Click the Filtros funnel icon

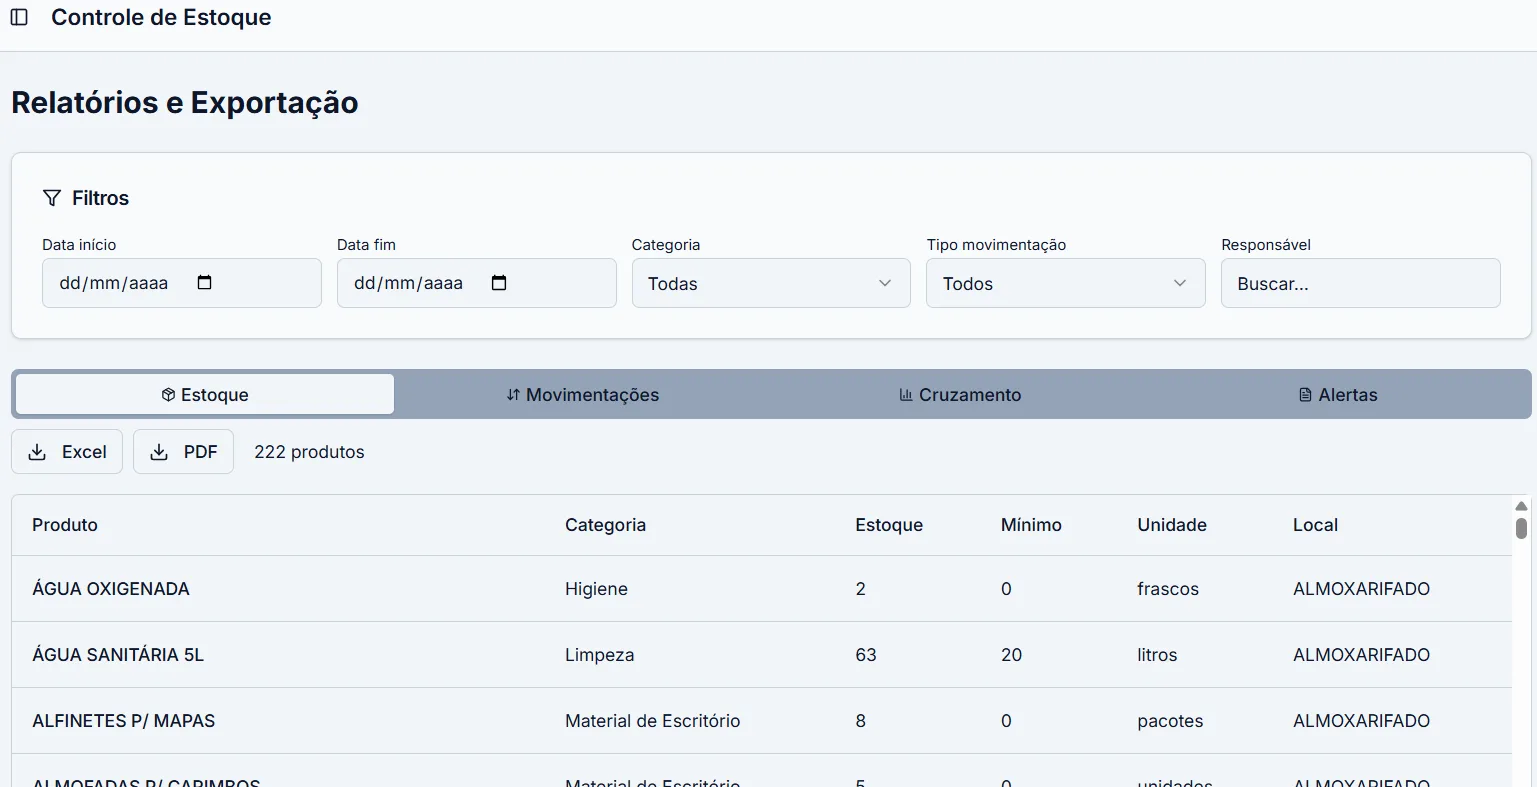pyautogui.click(x=52, y=198)
